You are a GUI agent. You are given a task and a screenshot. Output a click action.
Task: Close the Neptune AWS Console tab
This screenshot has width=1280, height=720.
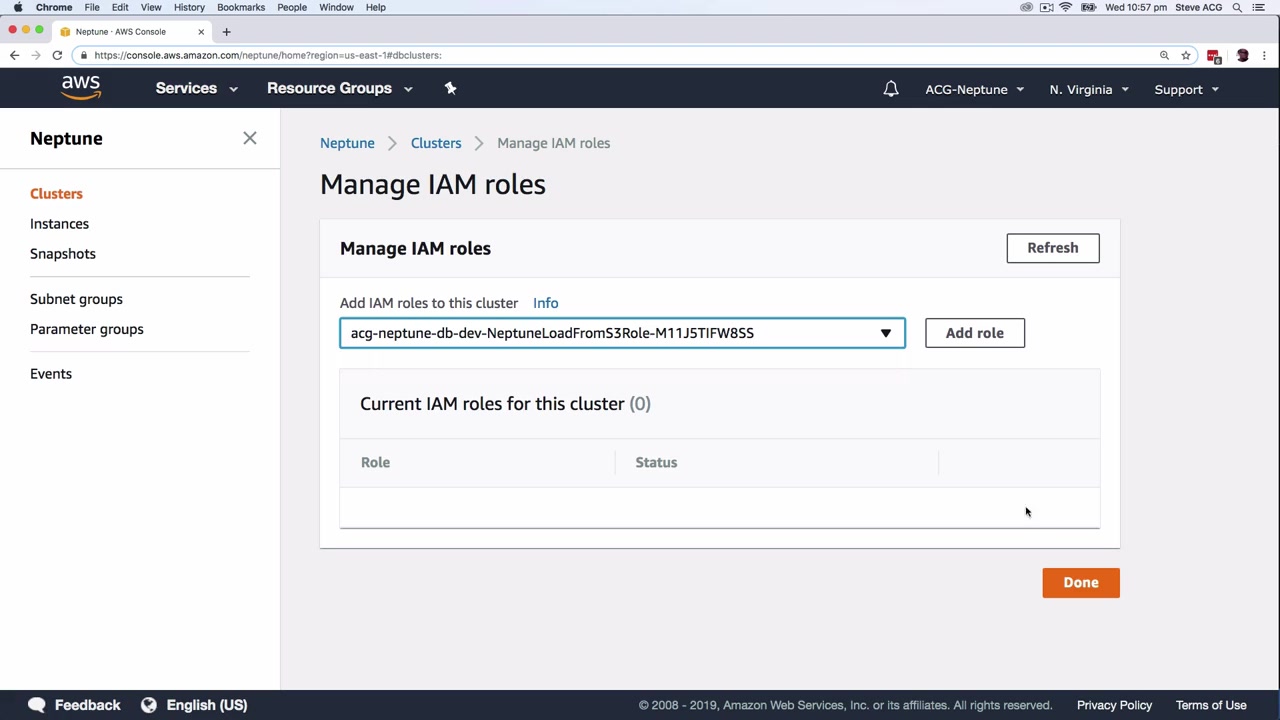[201, 32]
